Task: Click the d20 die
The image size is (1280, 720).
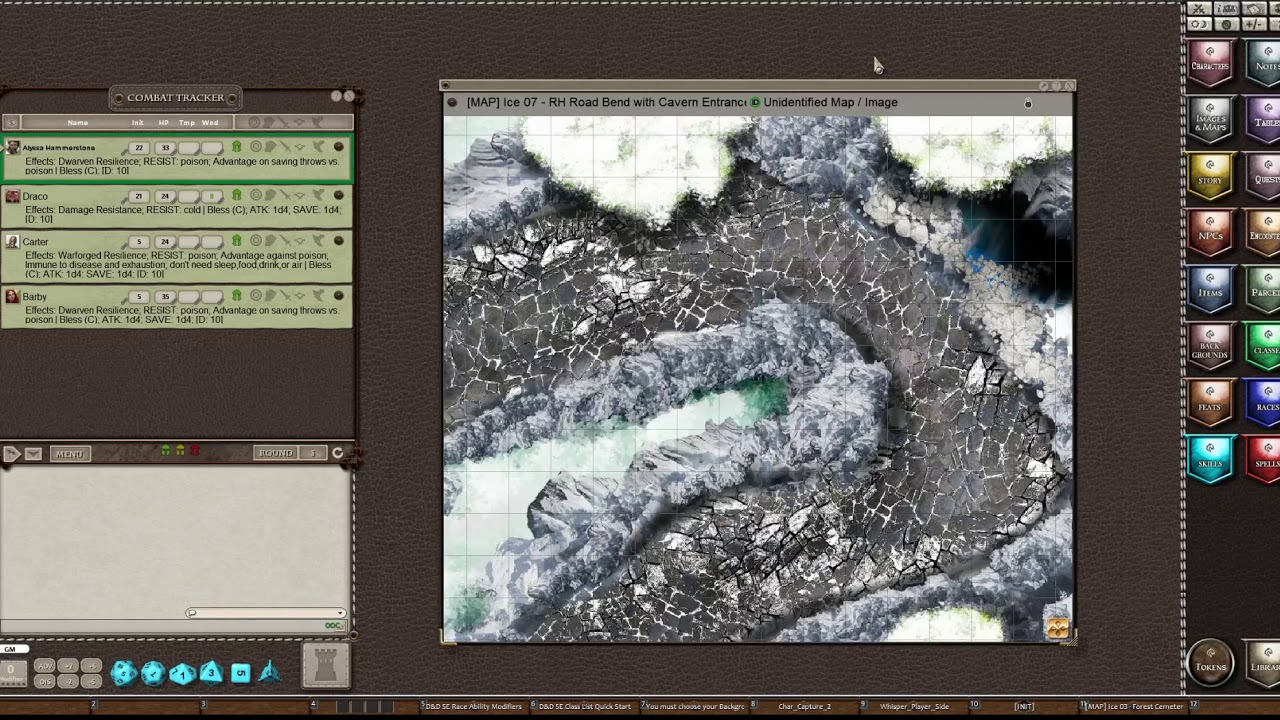Action: (x=124, y=674)
